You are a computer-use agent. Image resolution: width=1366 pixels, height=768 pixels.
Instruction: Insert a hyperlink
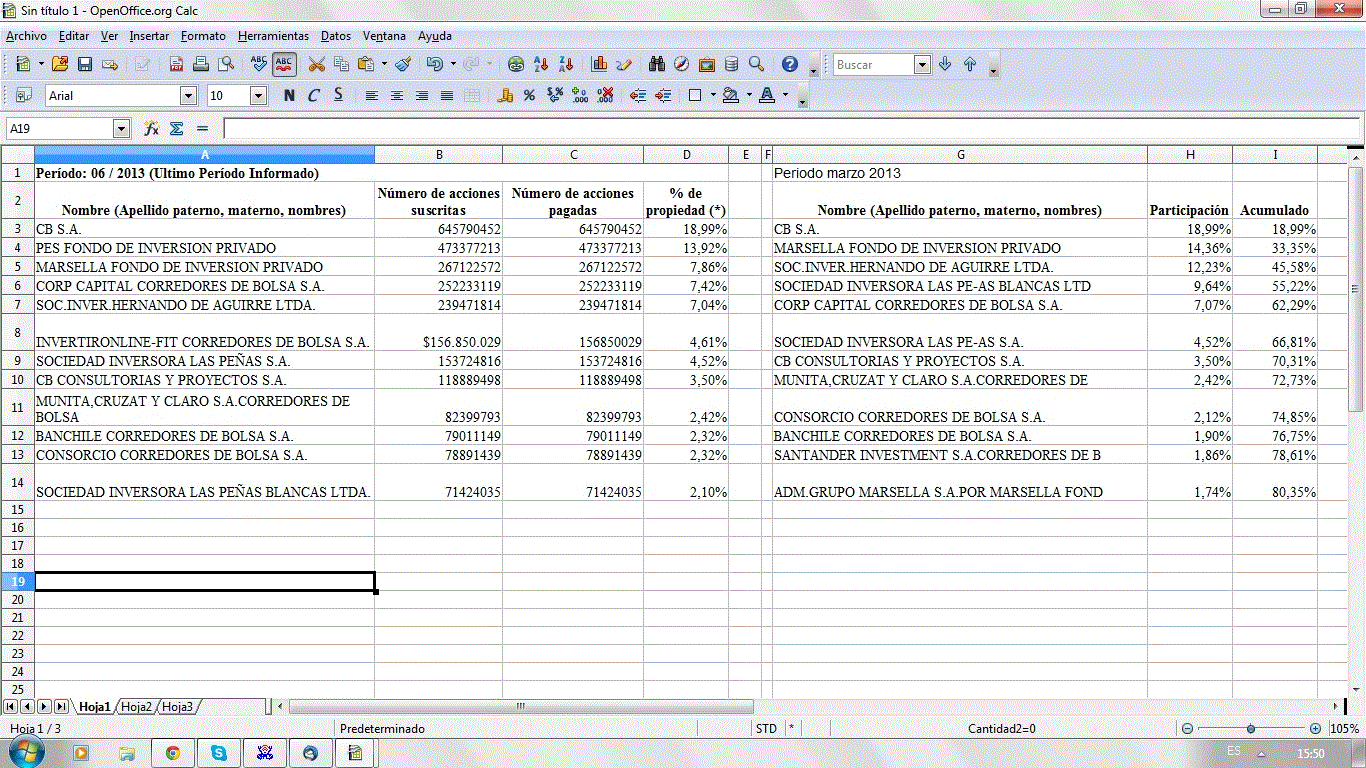click(516, 64)
